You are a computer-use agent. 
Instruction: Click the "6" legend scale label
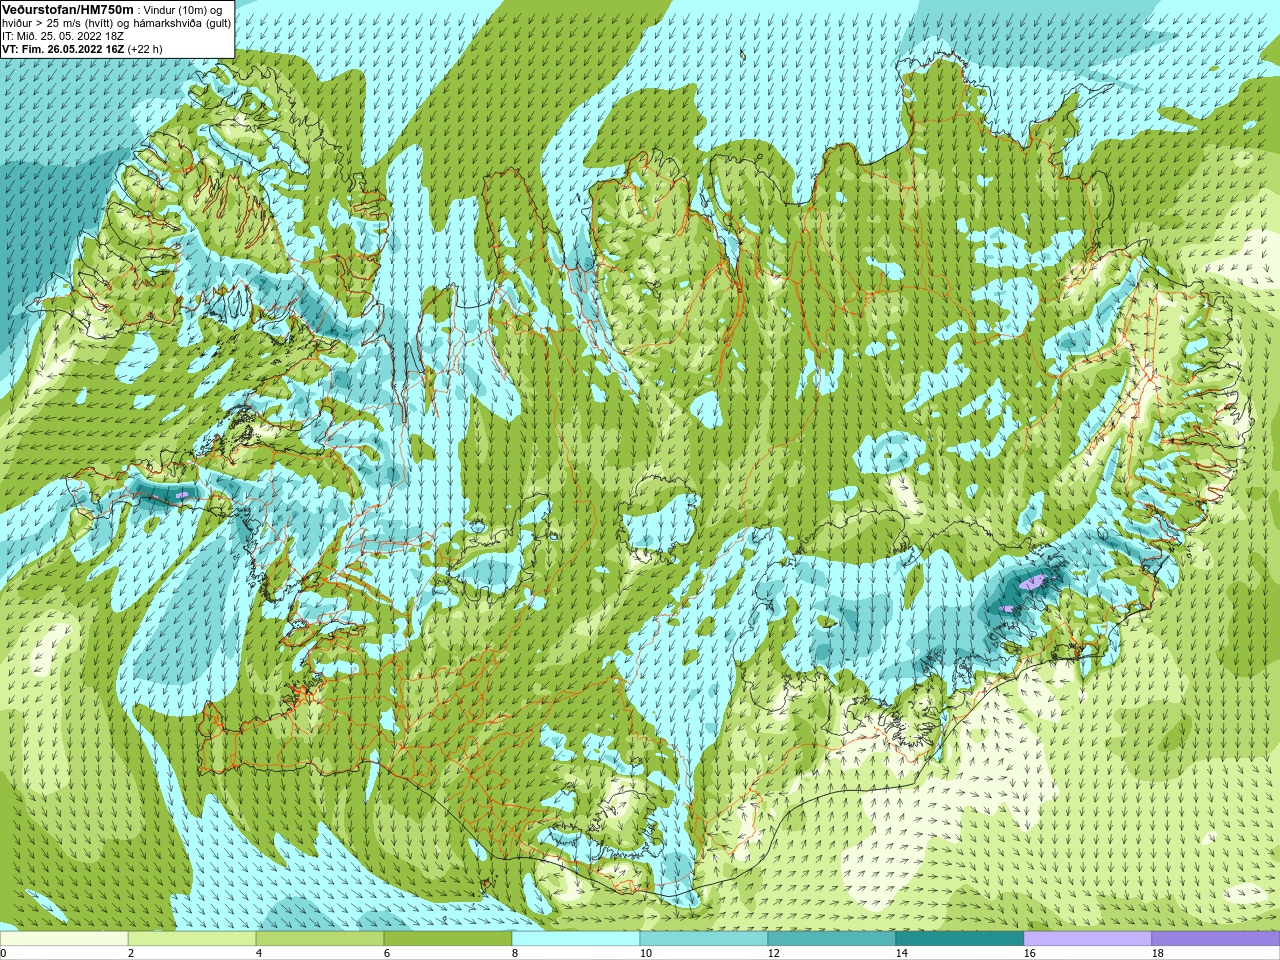coord(387,953)
